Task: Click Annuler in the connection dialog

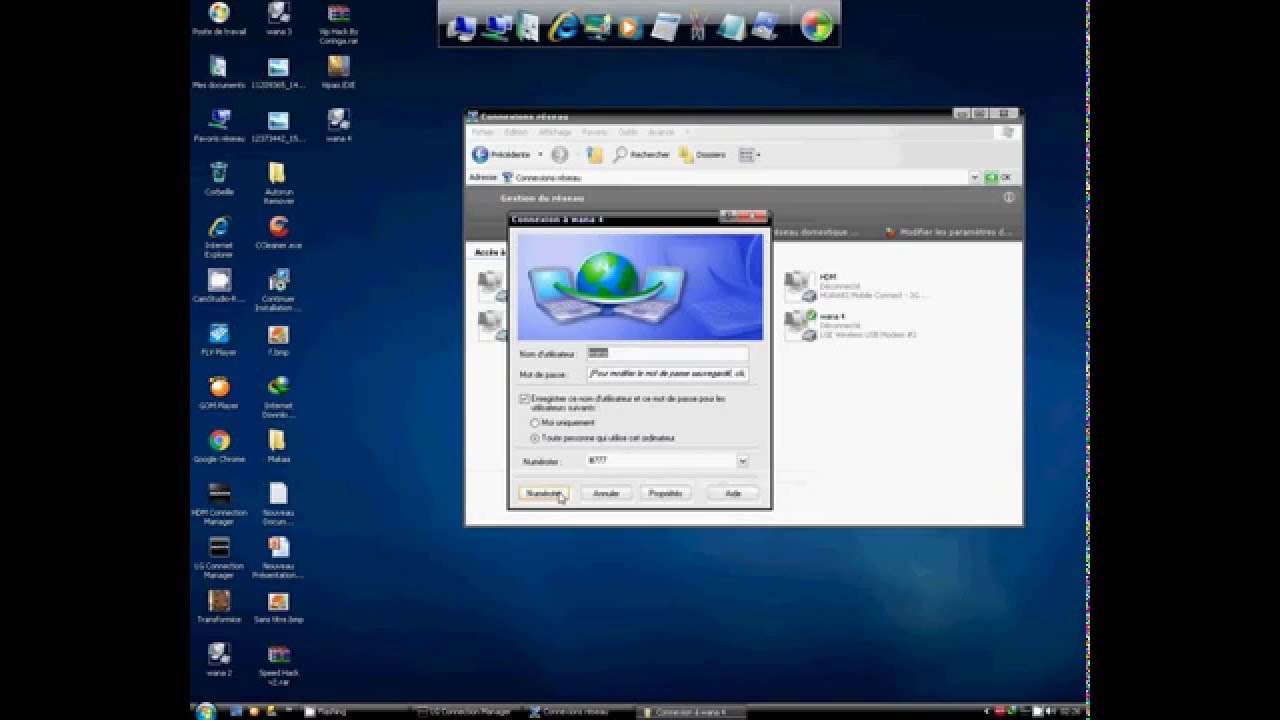Action: coord(606,493)
